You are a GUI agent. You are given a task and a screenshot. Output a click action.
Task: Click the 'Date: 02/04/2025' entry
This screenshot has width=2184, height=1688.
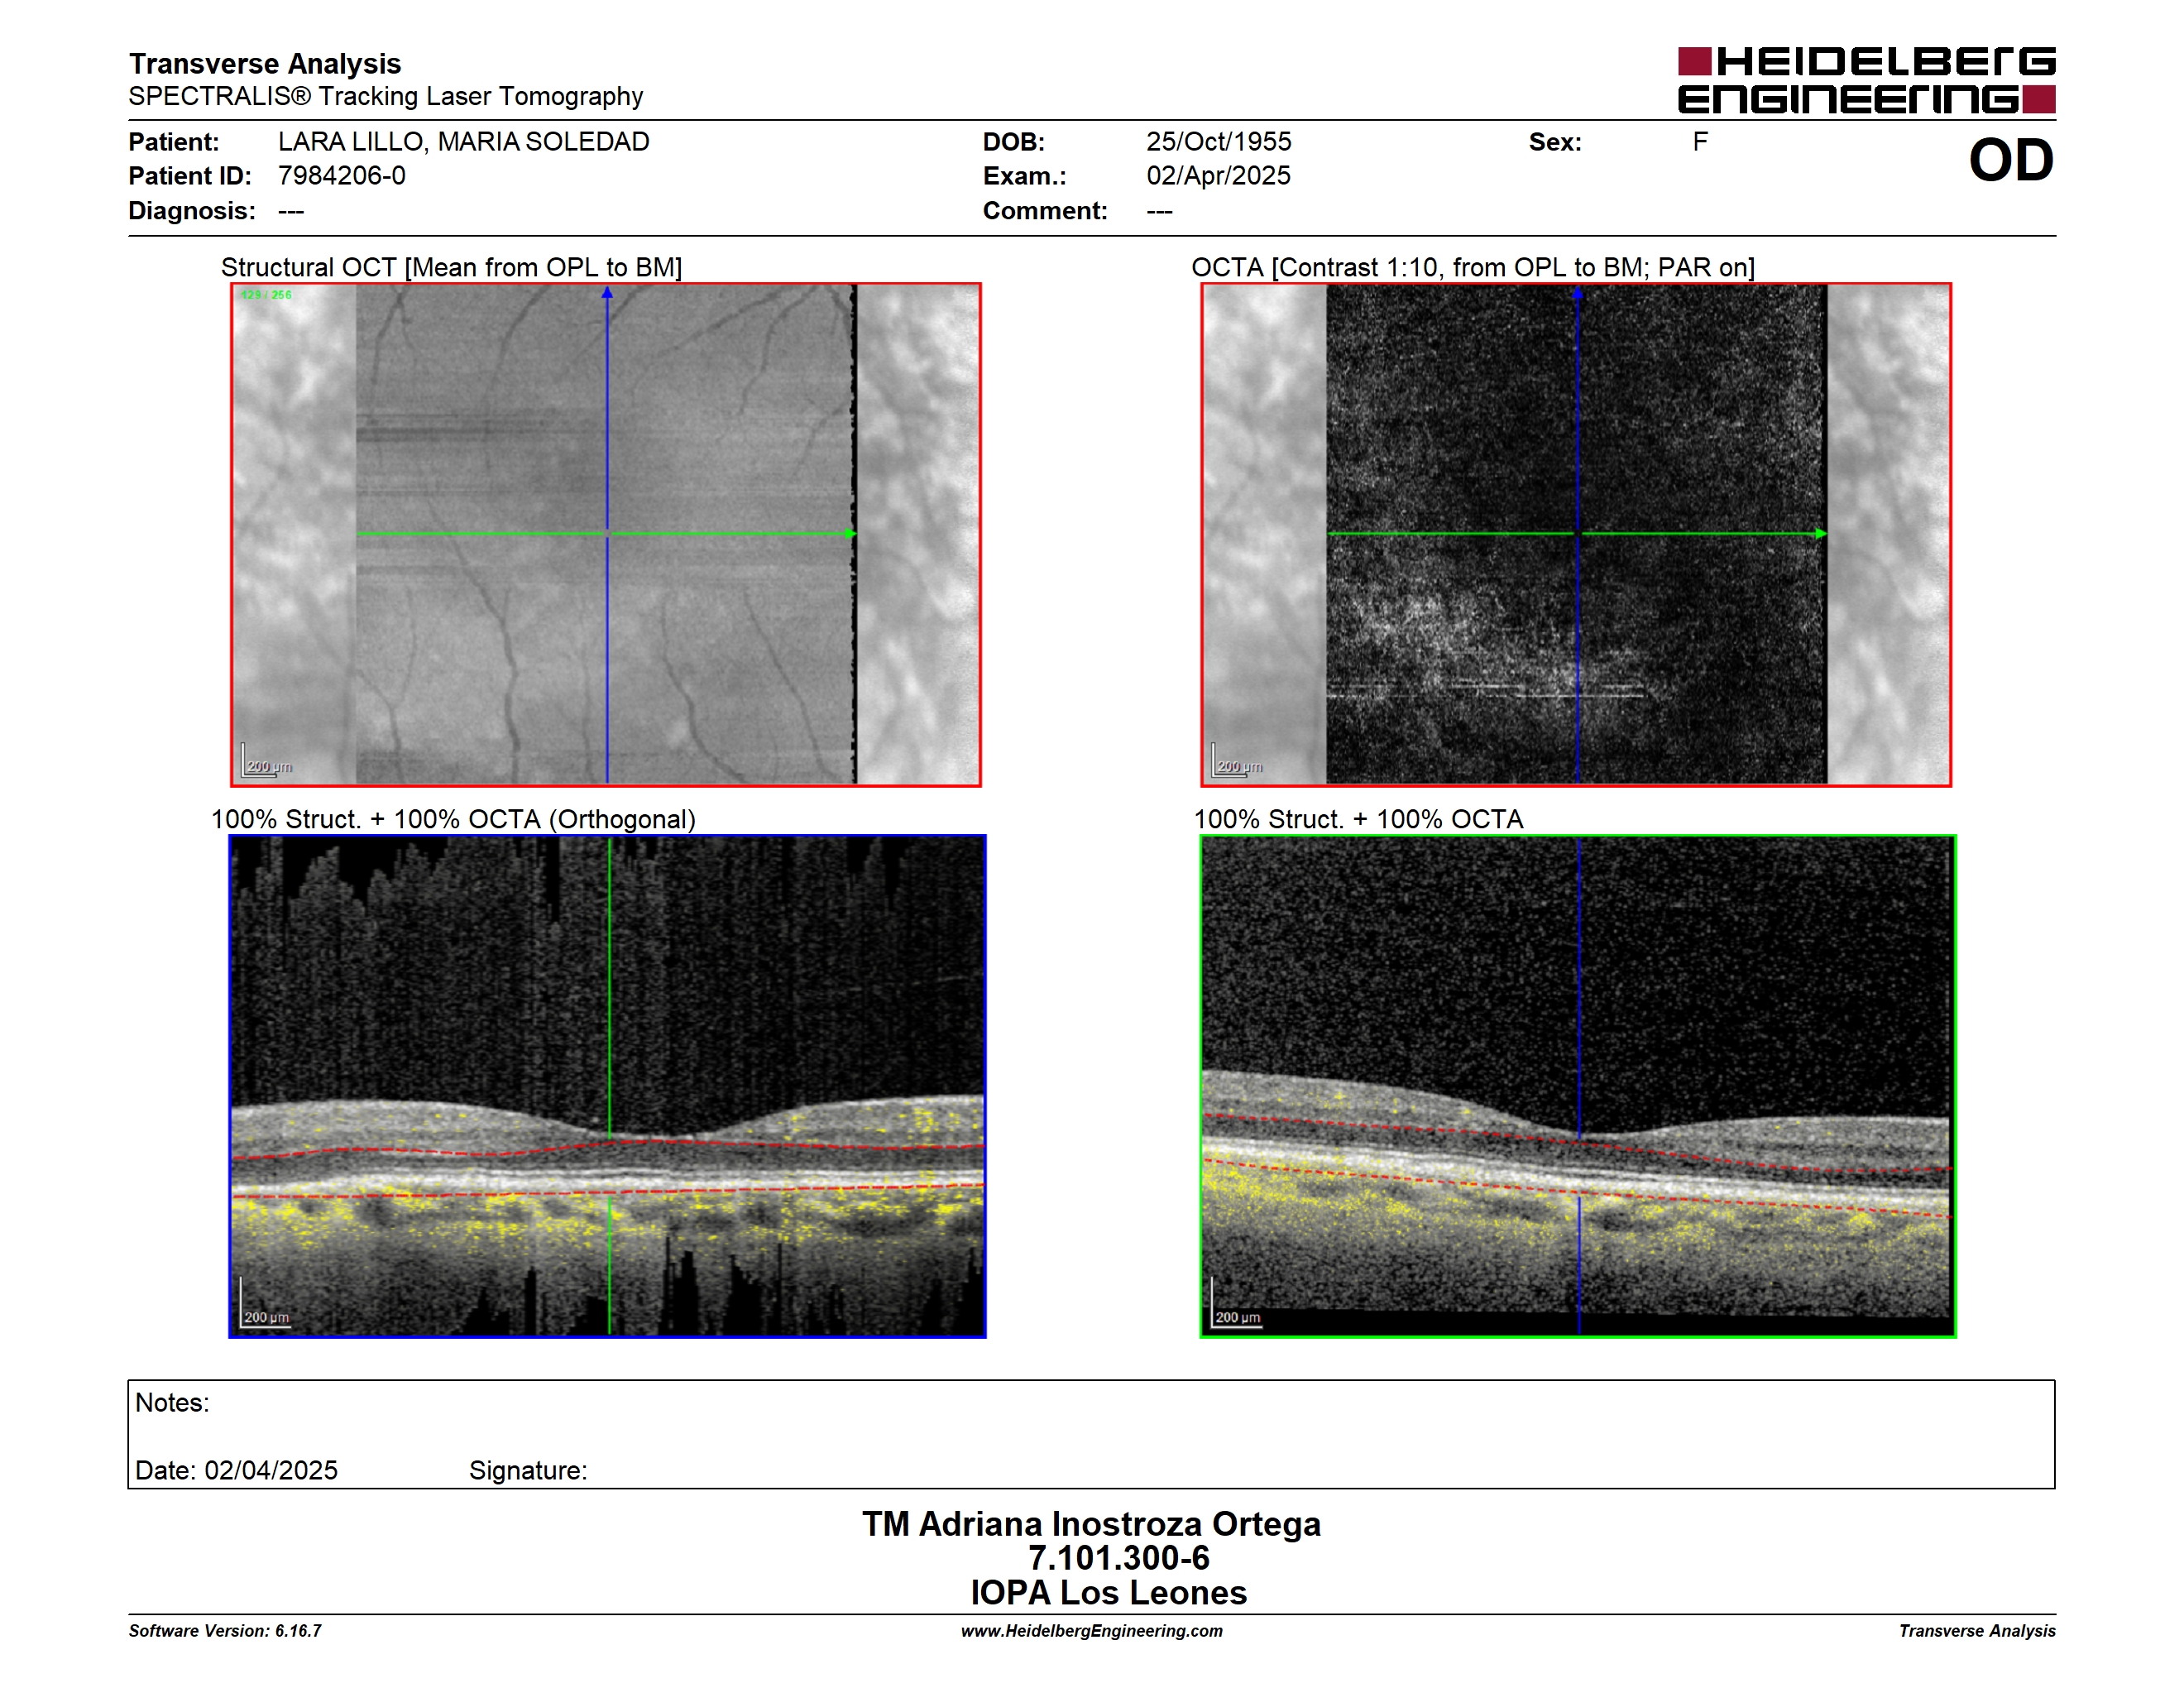coord(236,1470)
